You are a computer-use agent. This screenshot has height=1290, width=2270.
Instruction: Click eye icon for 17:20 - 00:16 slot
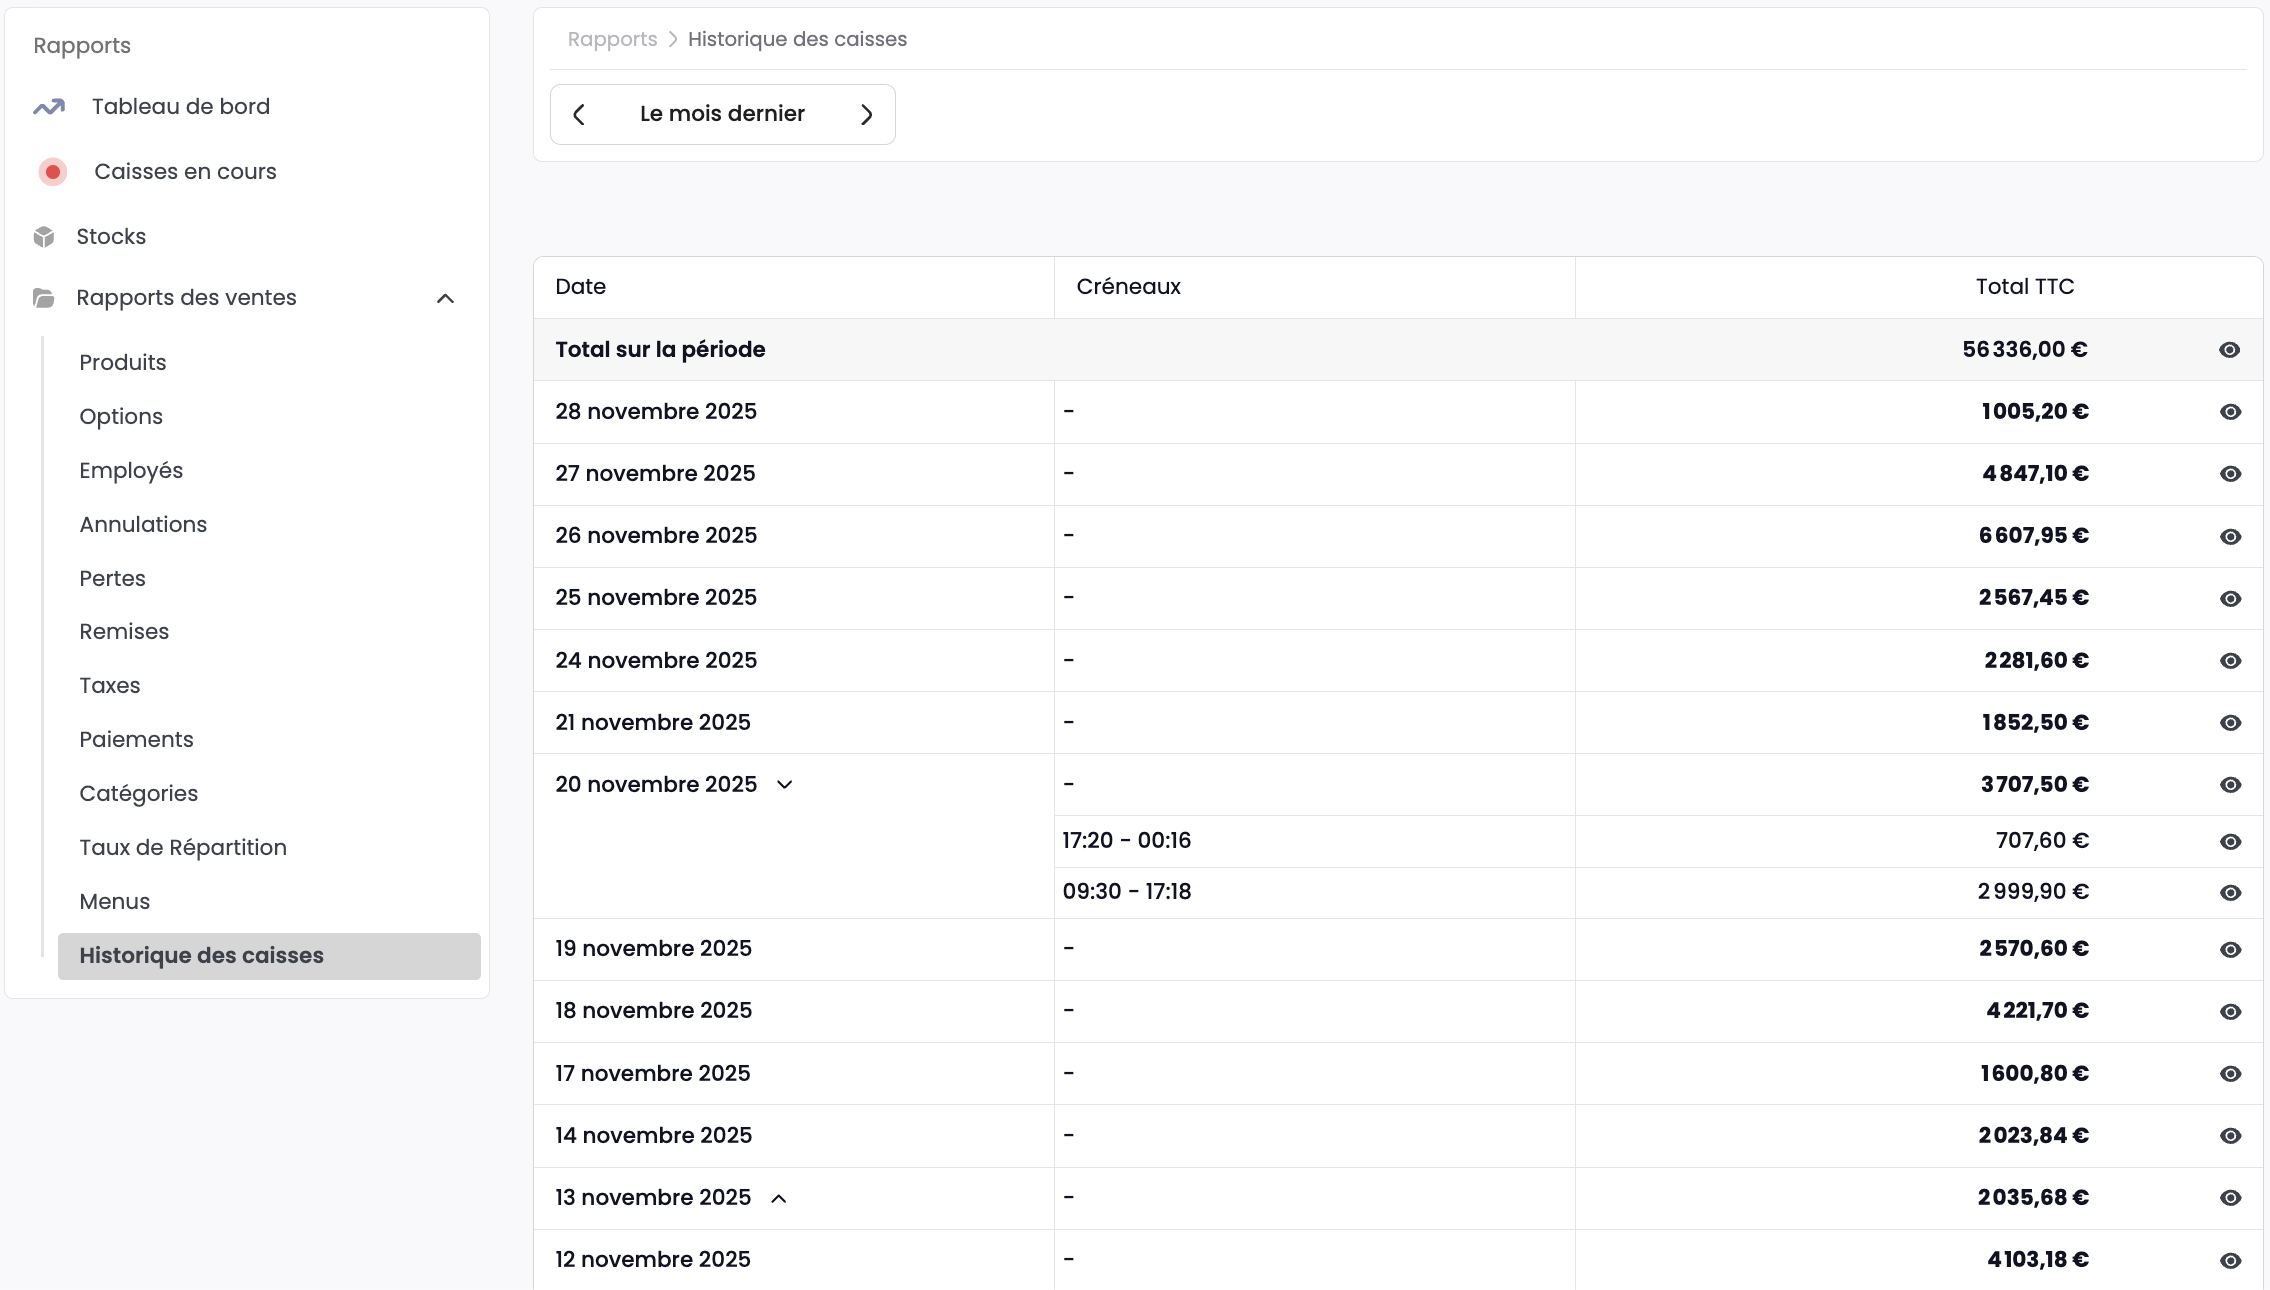click(x=2230, y=842)
